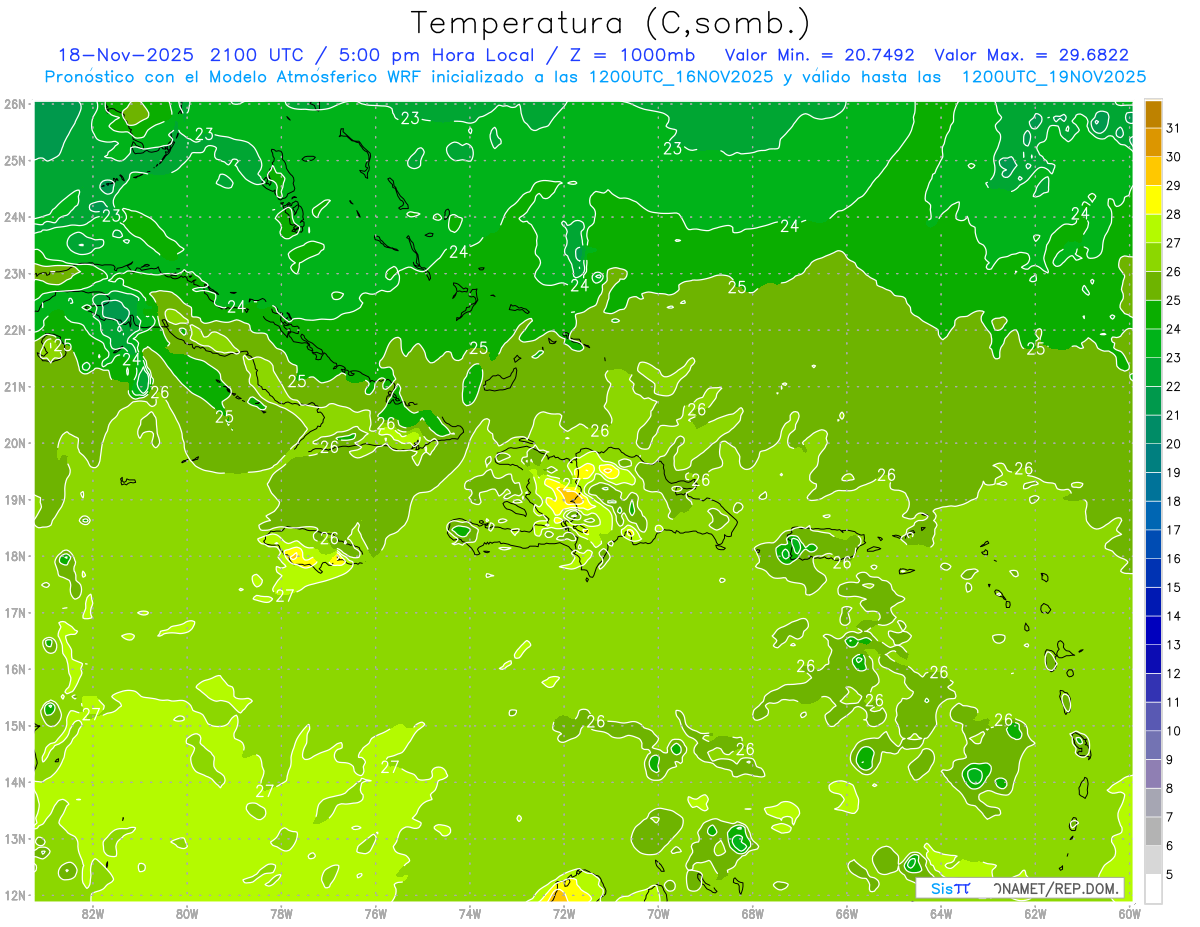The image size is (1200, 927).
Task: Click the "78W" longitude axis label
Action: coord(281,912)
